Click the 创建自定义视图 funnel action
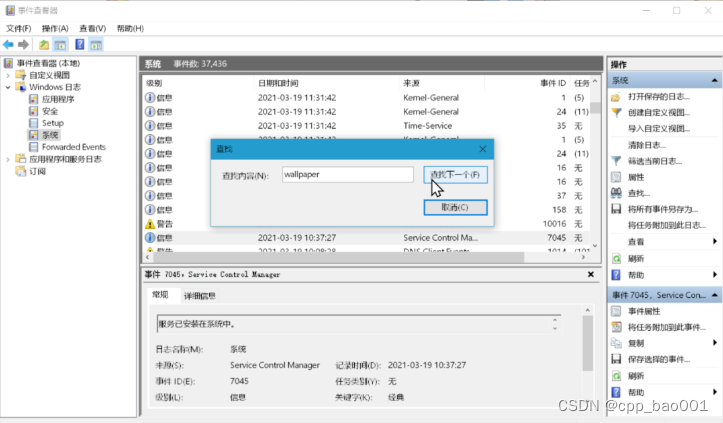 coord(658,113)
